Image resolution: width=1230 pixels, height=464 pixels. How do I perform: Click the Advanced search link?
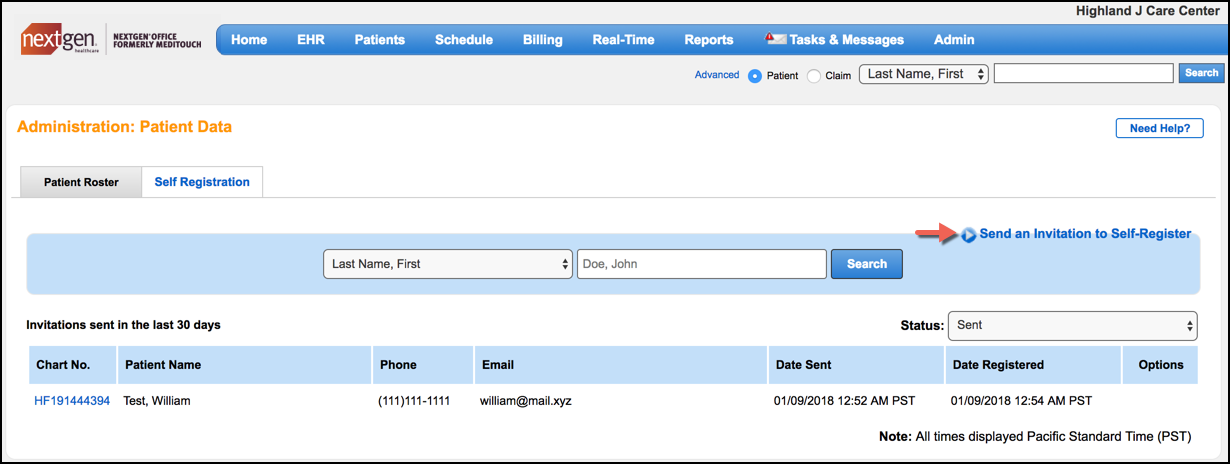pyautogui.click(x=717, y=75)
